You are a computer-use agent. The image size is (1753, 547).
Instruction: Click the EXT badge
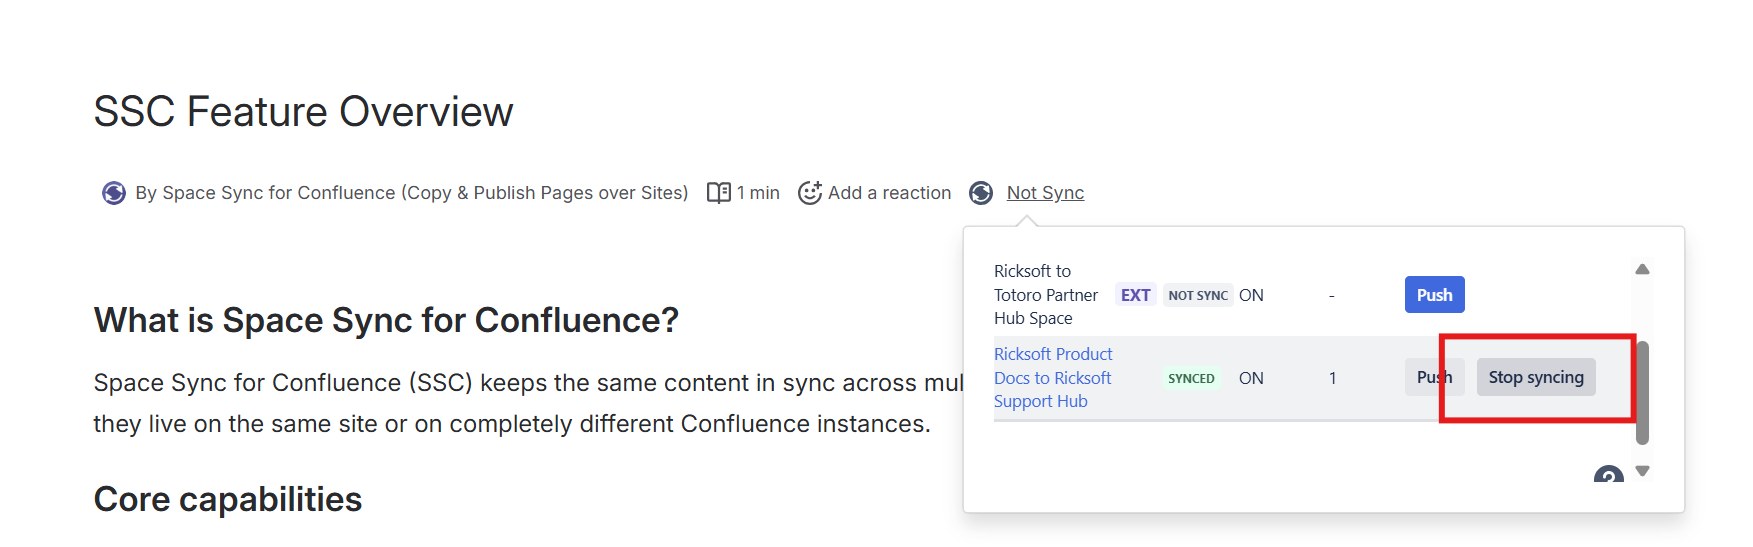coord(1135,295)
